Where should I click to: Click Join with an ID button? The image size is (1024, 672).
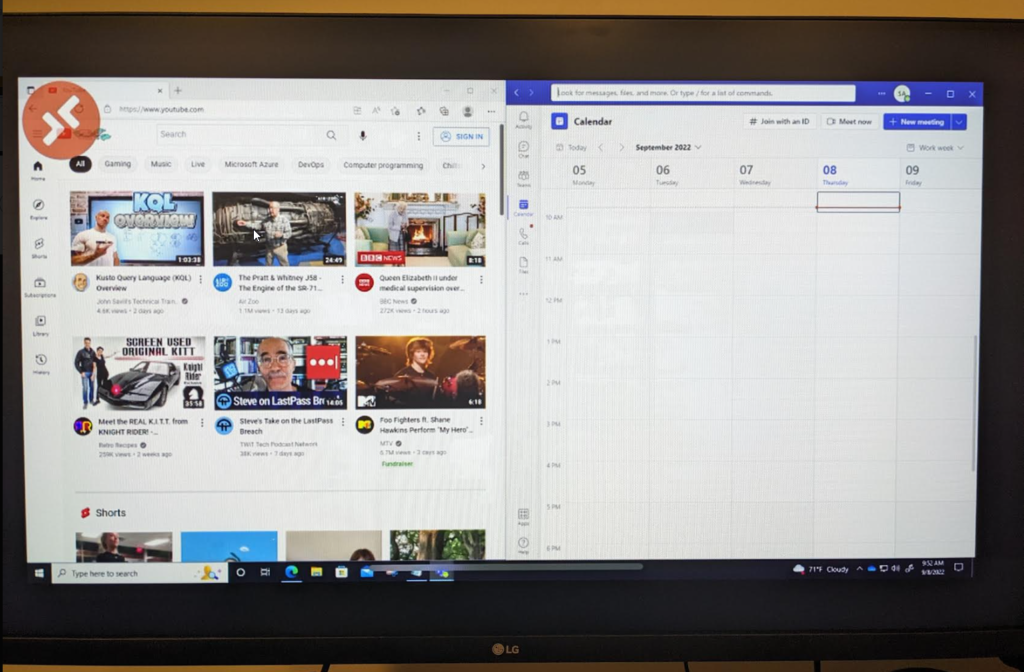779,121
